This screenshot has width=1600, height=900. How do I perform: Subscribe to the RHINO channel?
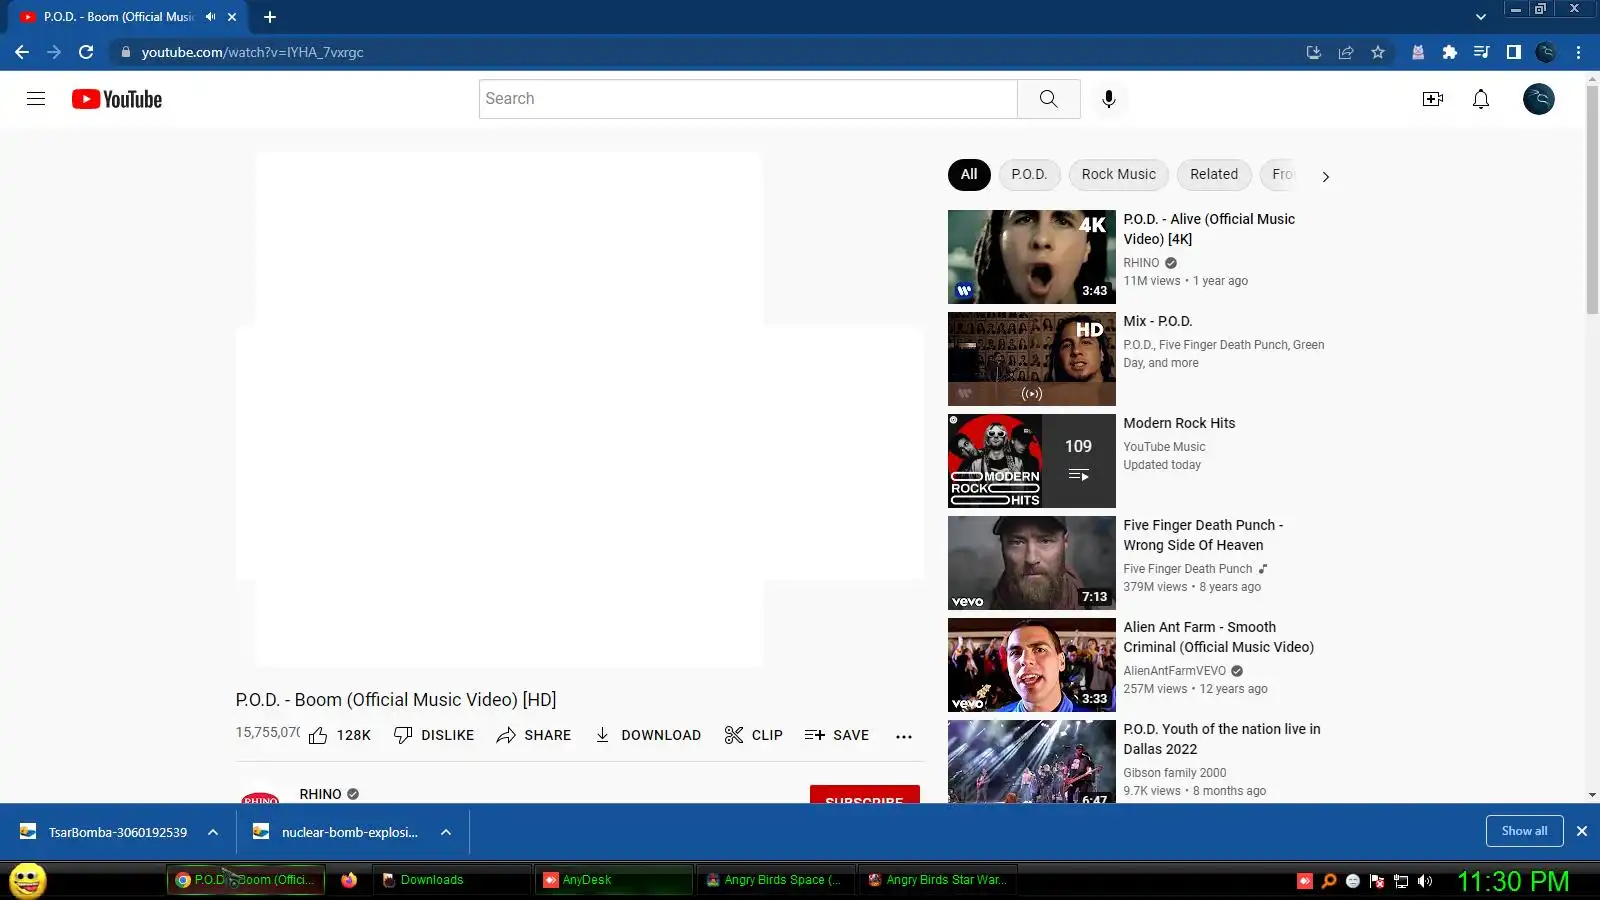point(864,795)
